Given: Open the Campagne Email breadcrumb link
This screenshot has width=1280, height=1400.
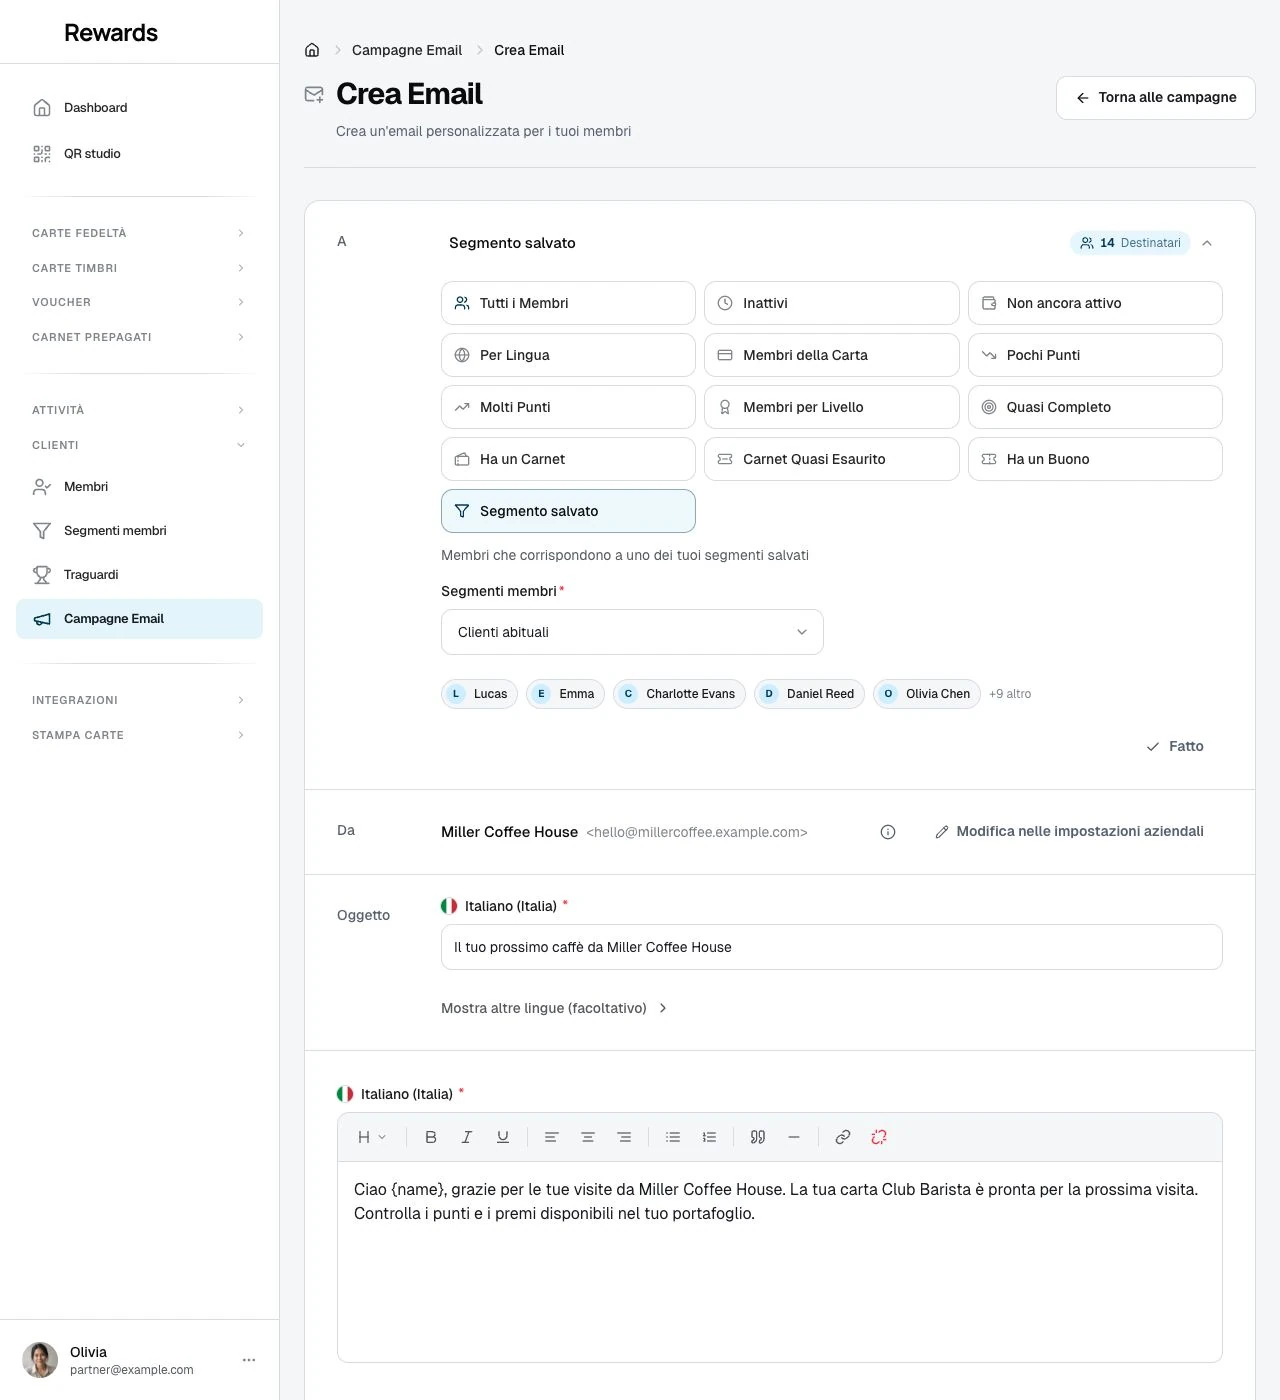Looking at the screenshot, I should [407, 50].
